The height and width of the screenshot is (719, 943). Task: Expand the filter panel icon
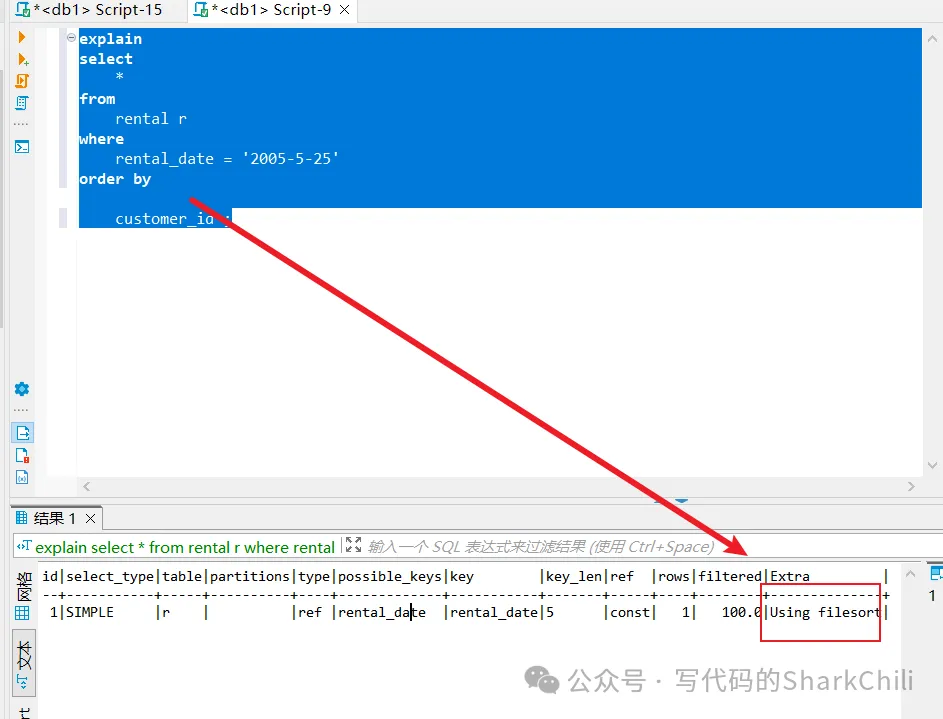coord(354,545)
